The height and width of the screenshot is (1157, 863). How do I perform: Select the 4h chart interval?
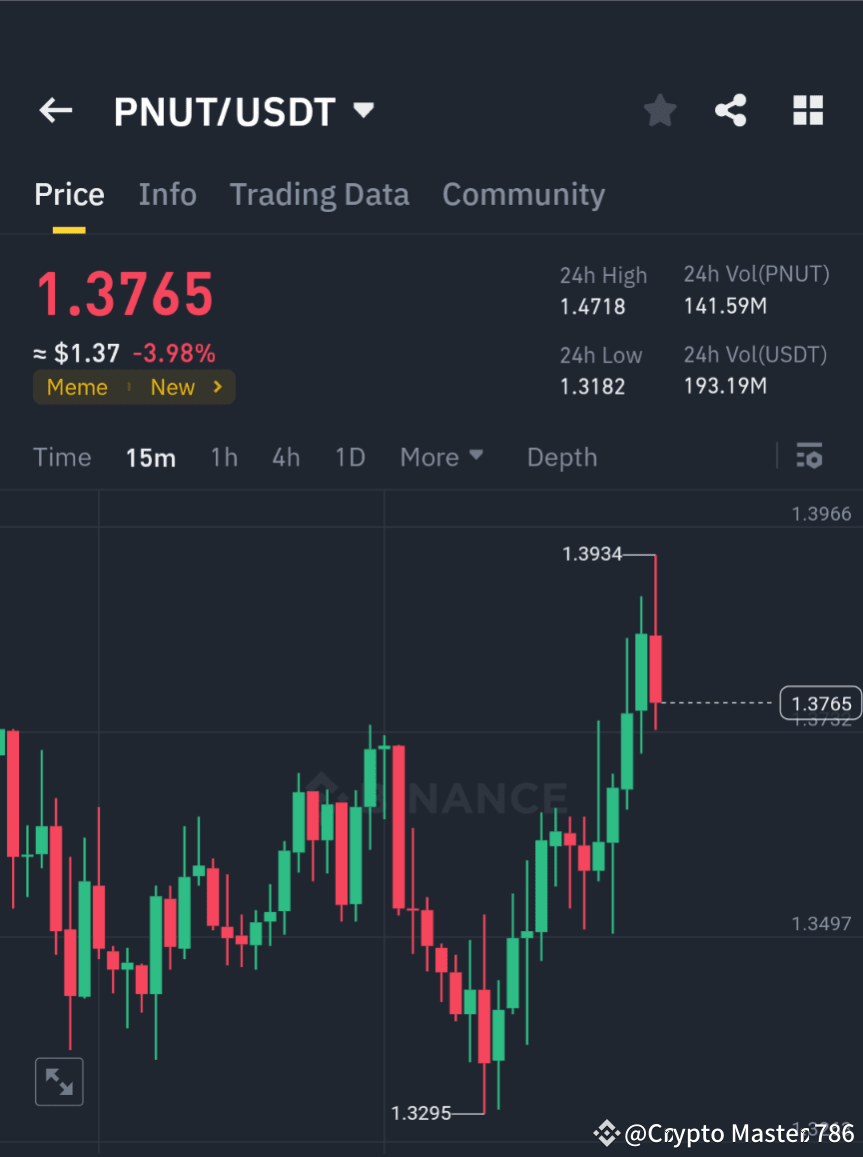point(286,457)
